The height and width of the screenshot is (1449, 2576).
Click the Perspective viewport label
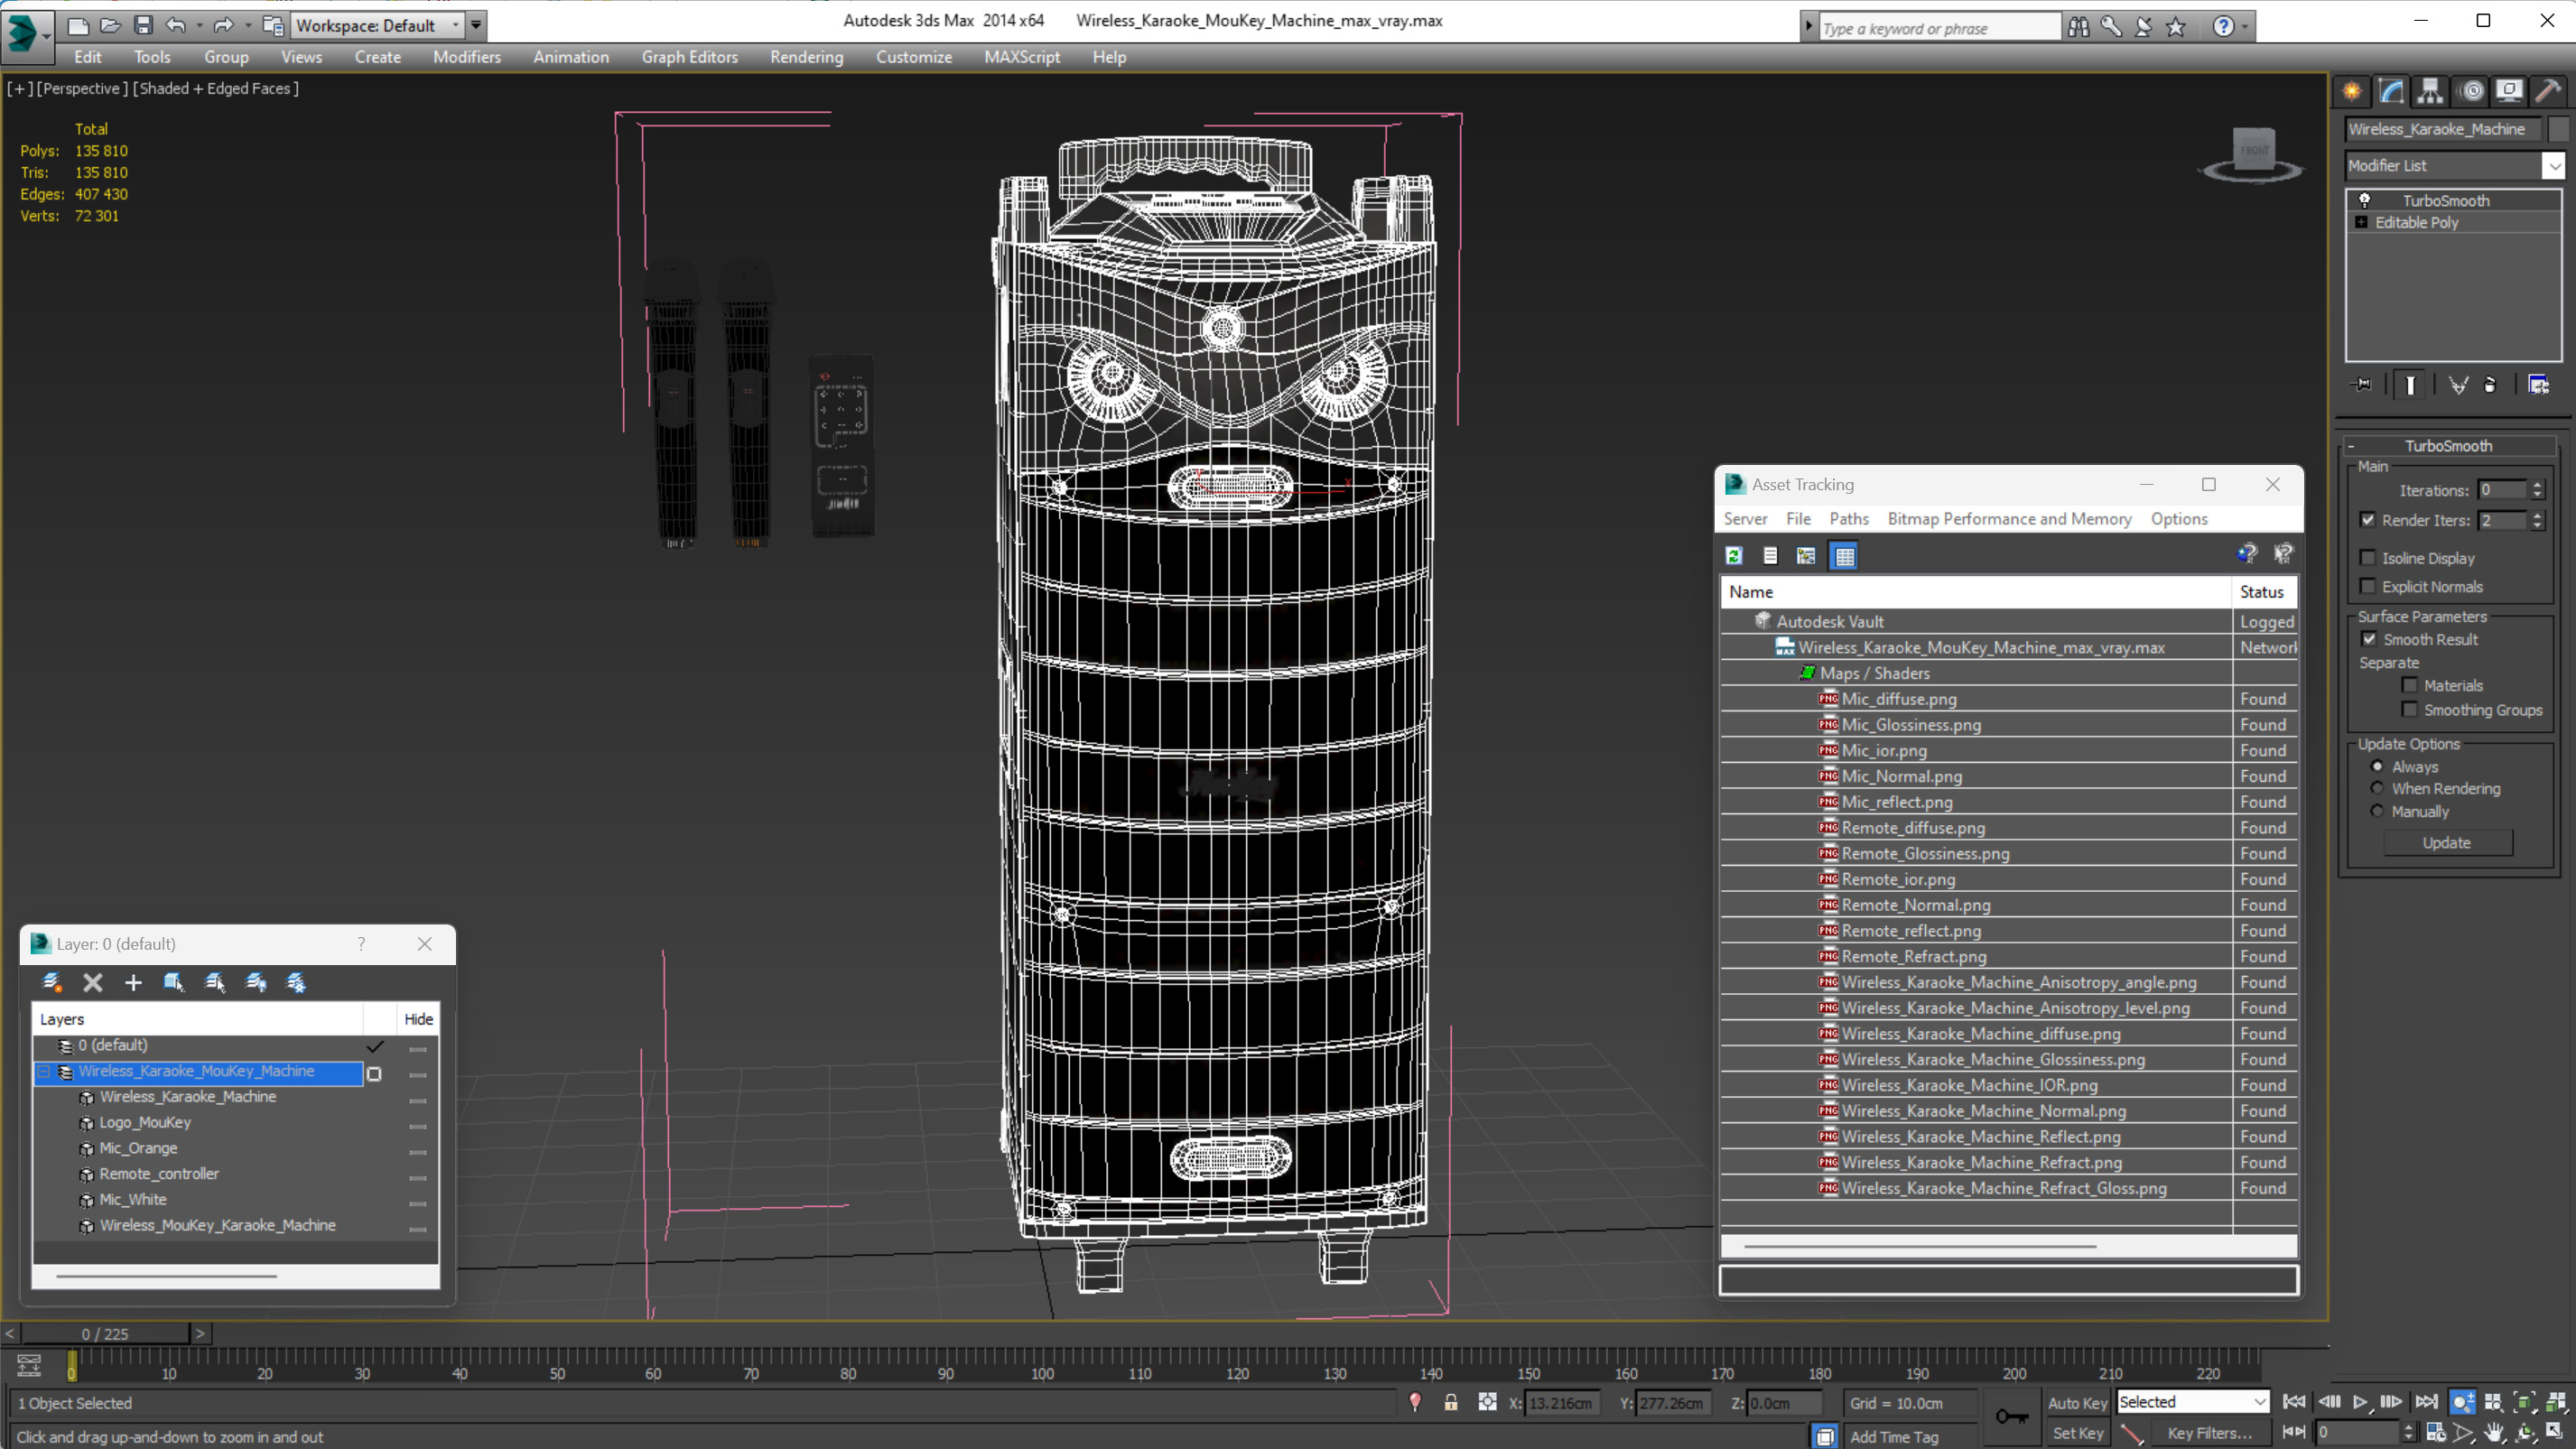(x=82, y=88)
